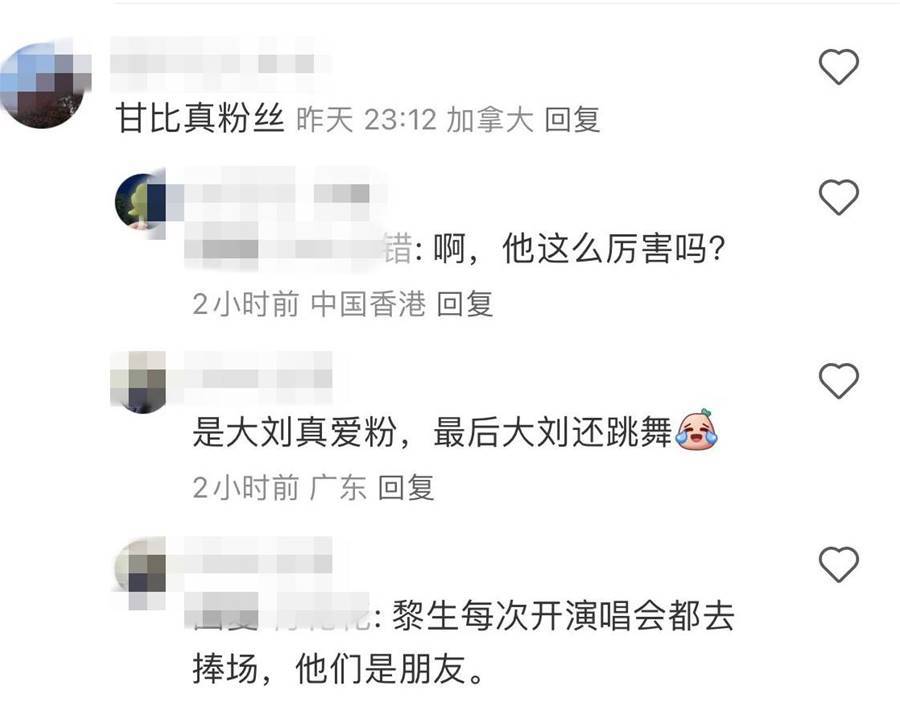Open username above '黎生每次开演唱会' comment
Image resolution: width=900 pixels, height=706 pixels.
tap(258, 563)
